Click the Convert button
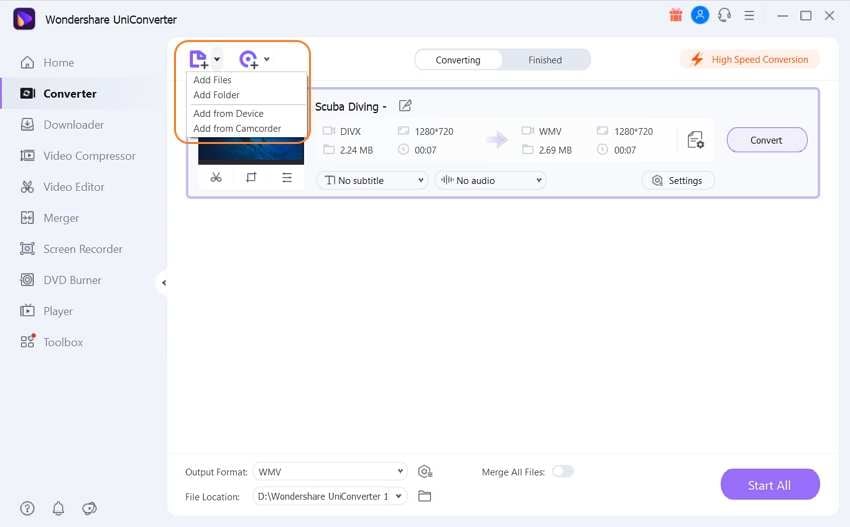 point(767,140)
